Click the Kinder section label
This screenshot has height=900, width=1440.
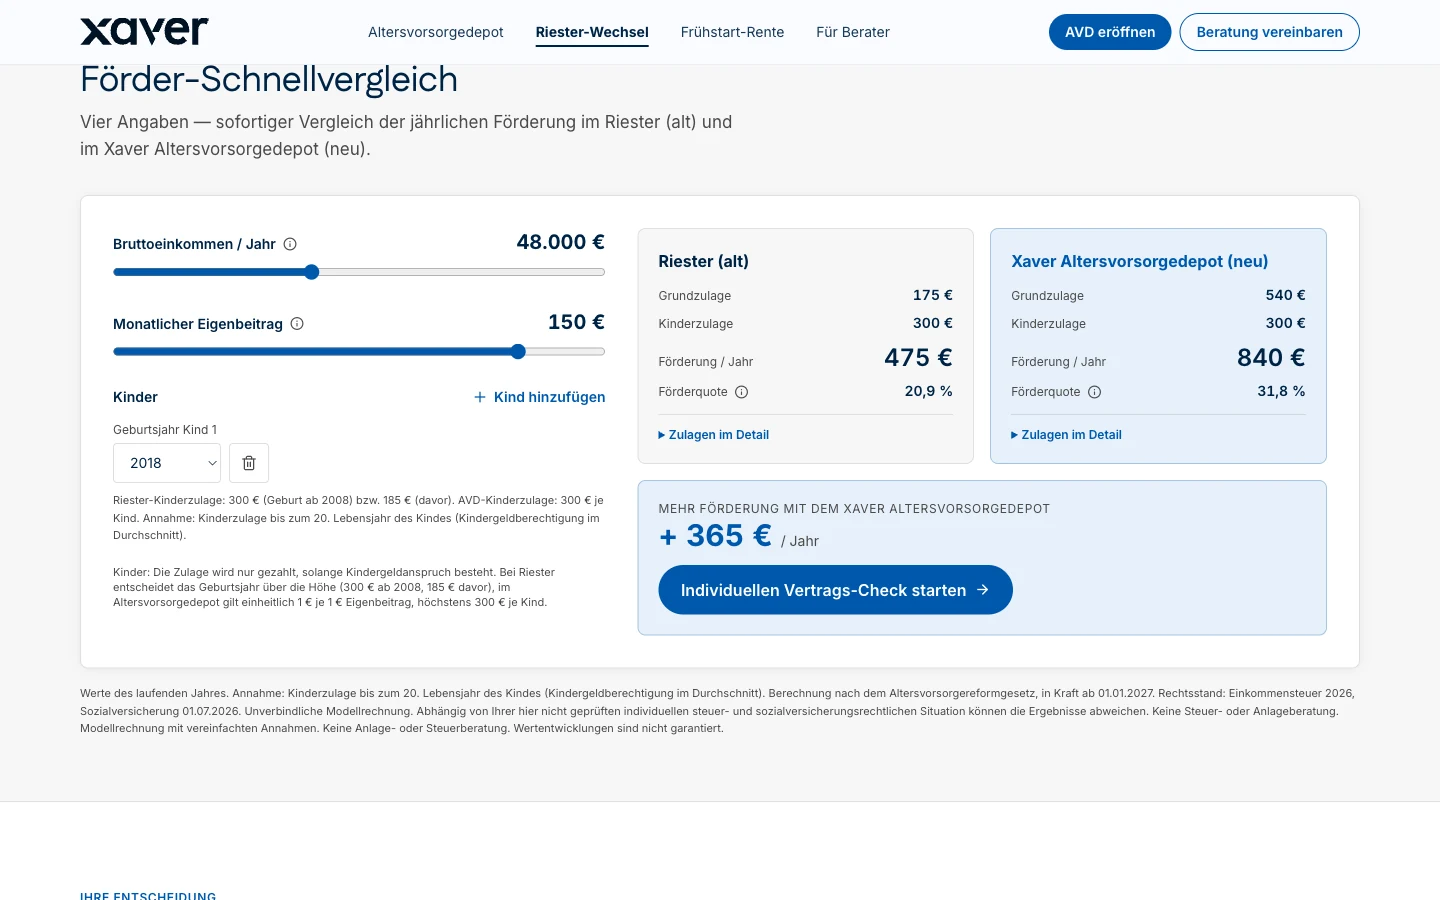(135, 397)
